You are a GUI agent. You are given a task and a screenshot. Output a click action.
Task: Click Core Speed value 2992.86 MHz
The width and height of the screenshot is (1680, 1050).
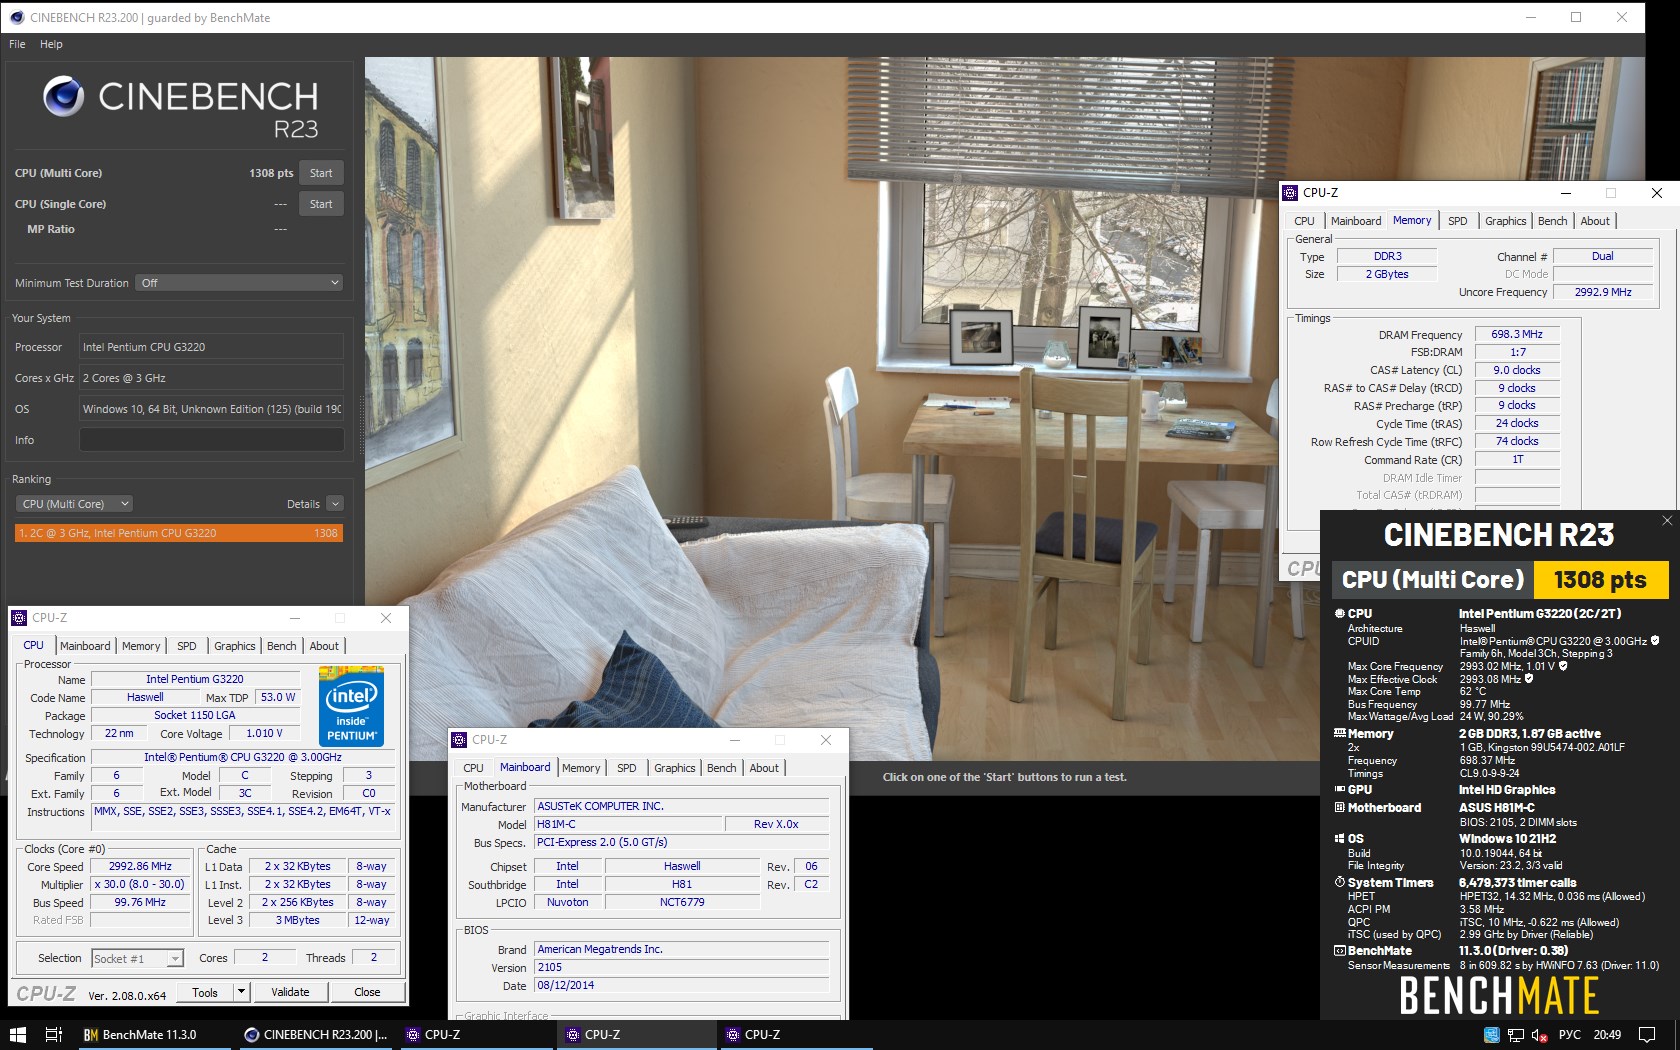[140, 866]
